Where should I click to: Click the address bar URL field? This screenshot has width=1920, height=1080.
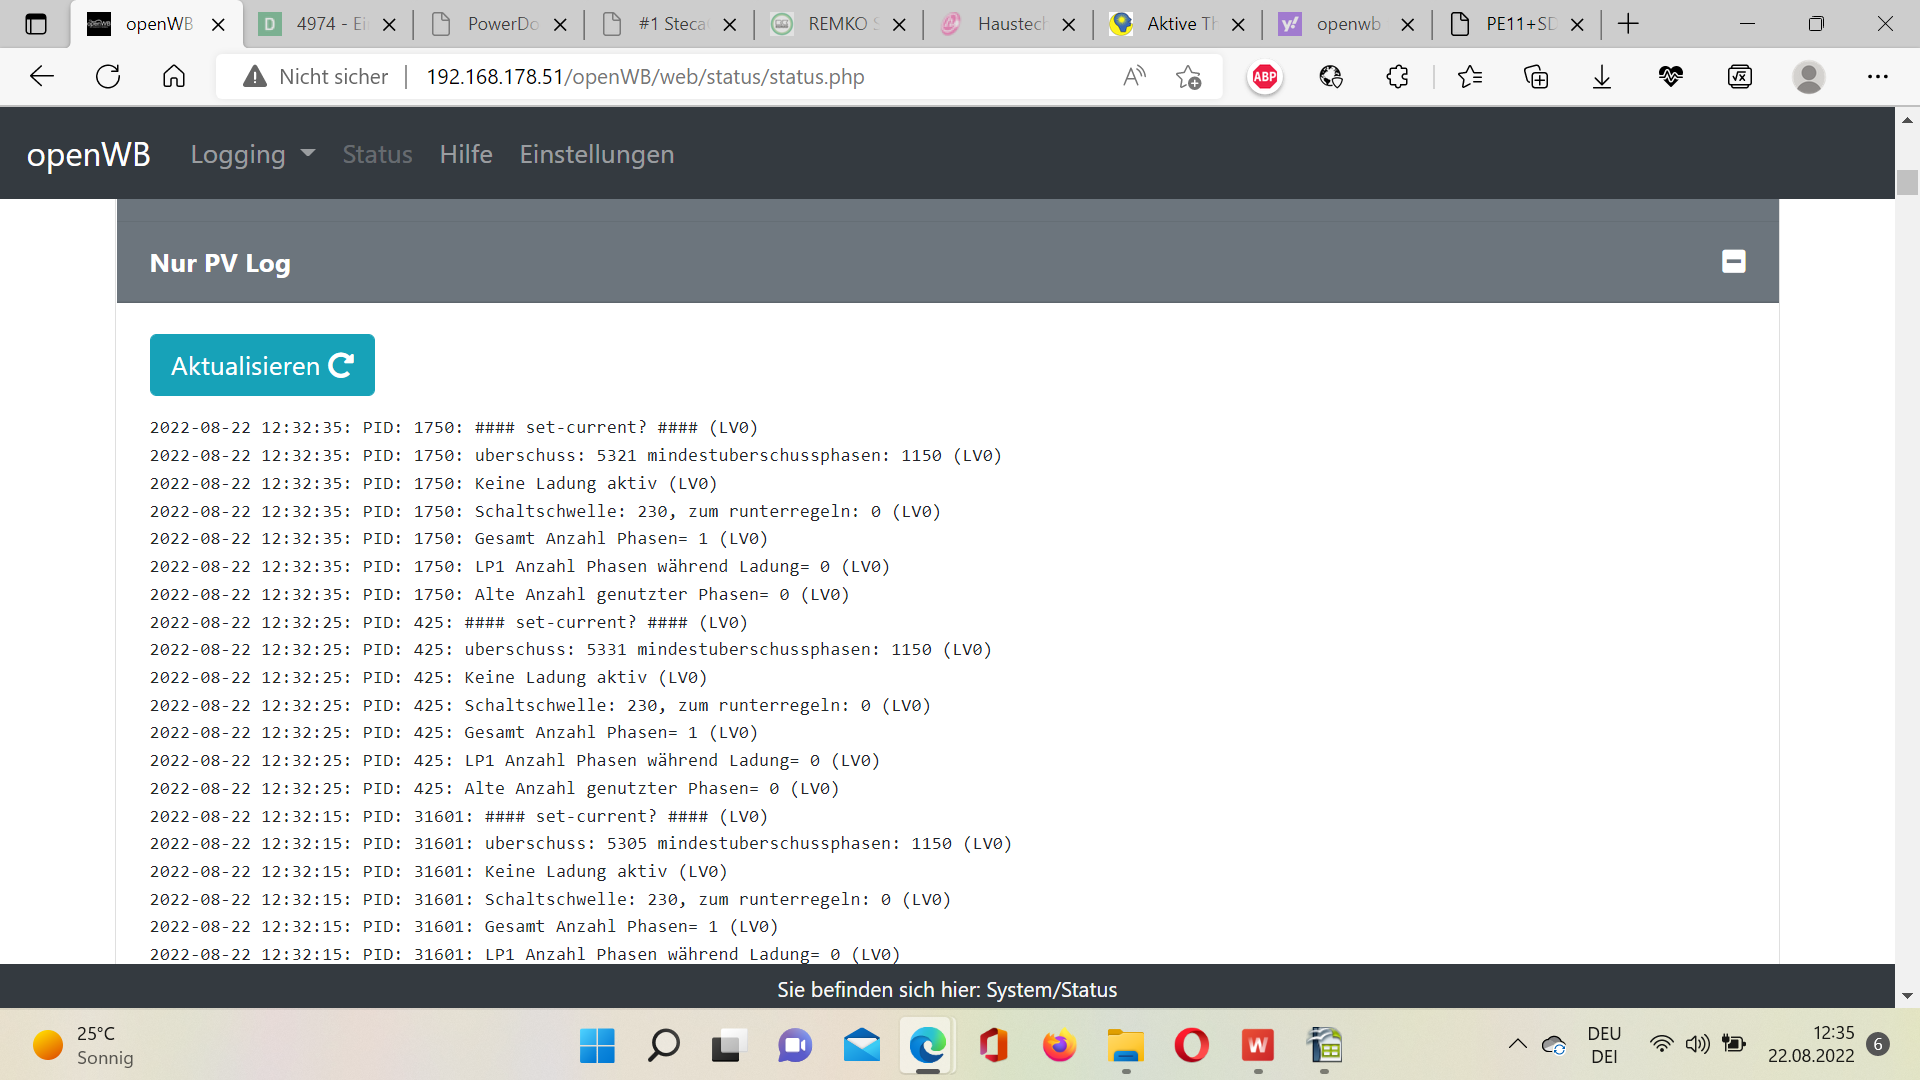coord(645,77)
